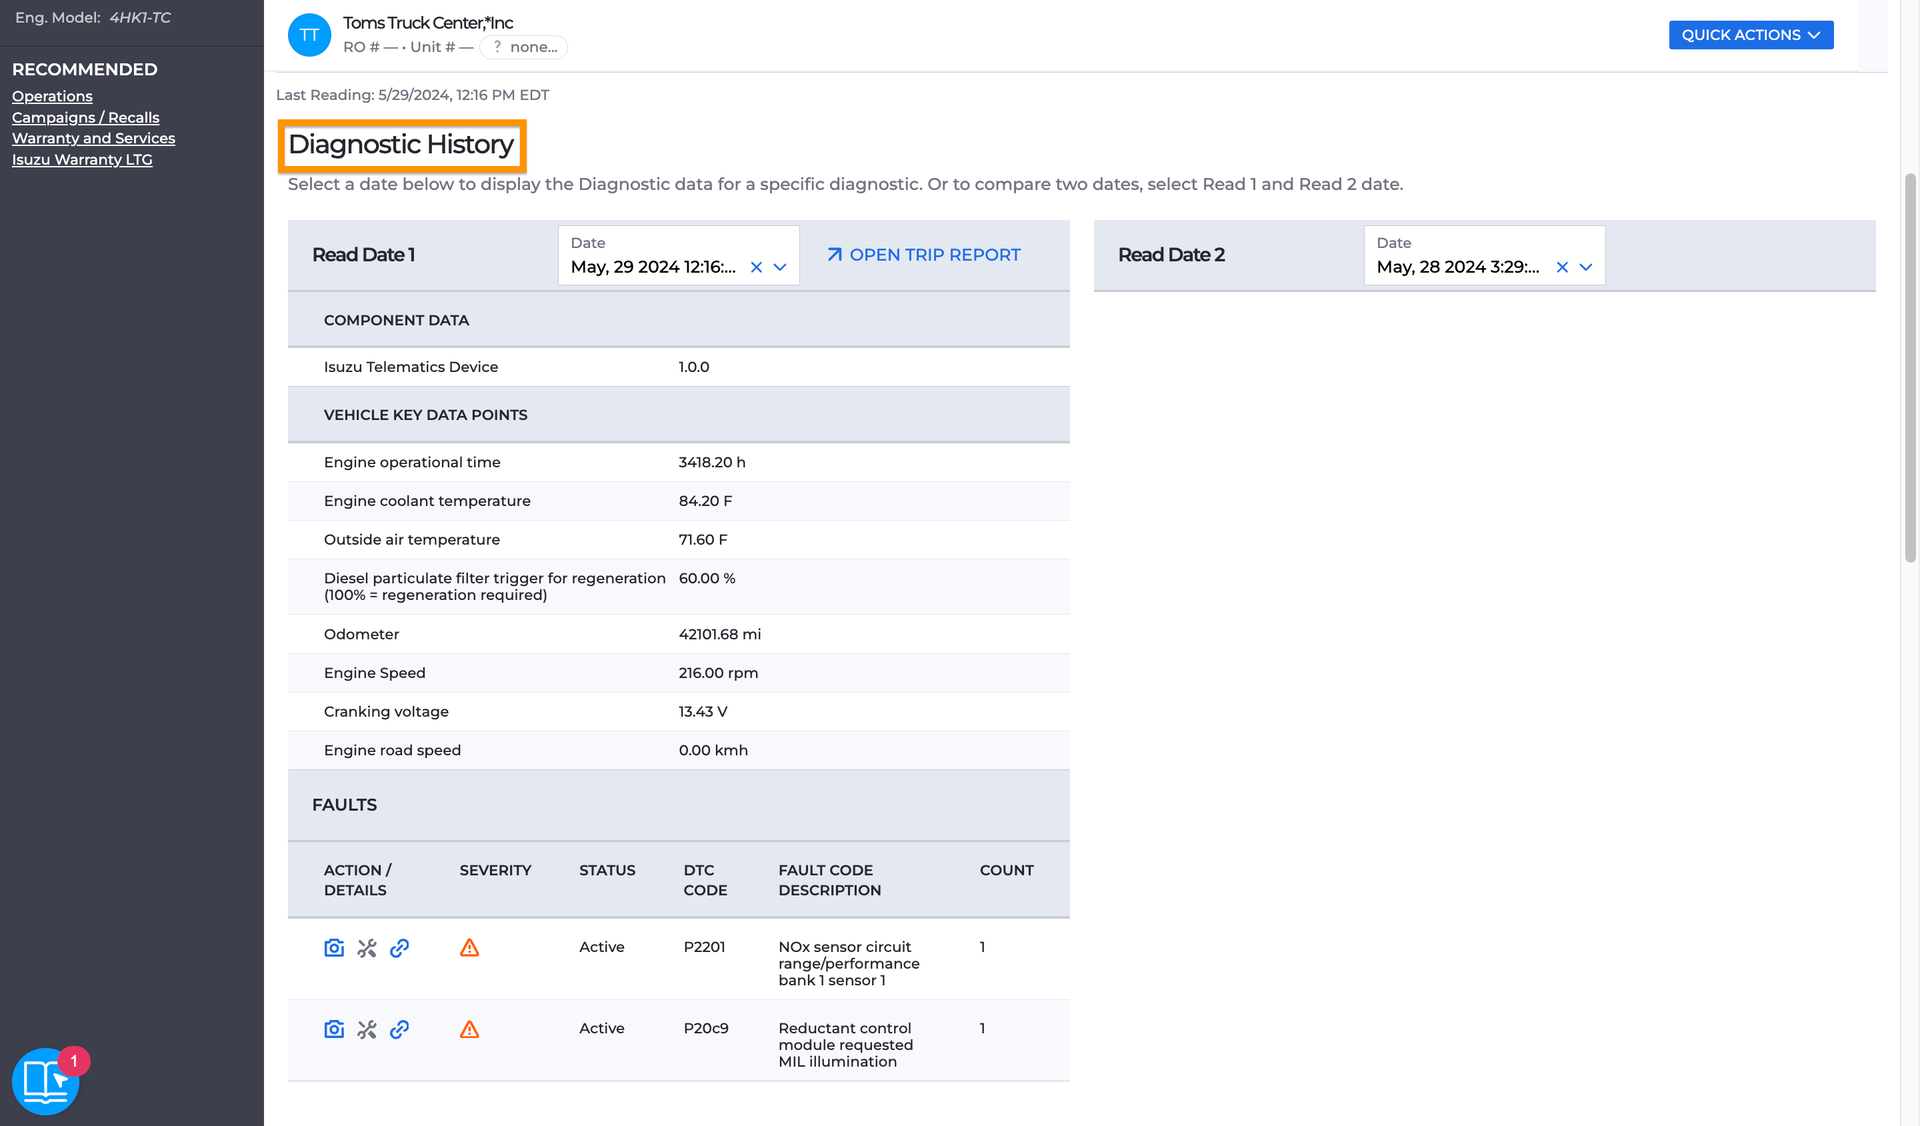The height and width of the screenshot is (1126, 1920).
Task: Click the FAULT CODE DESCRIPTION column header
Action: pyautogui.click(x=829, y=880)
